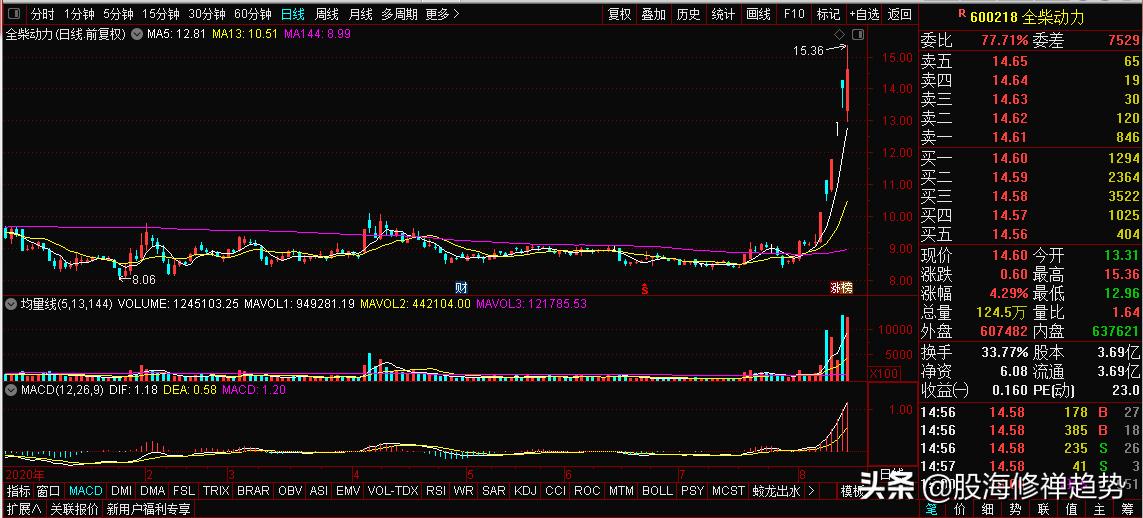This screenshot has width=1143, height=518.
Task: Select the MCST indicator tab
Action: click(x=728, y=491)
